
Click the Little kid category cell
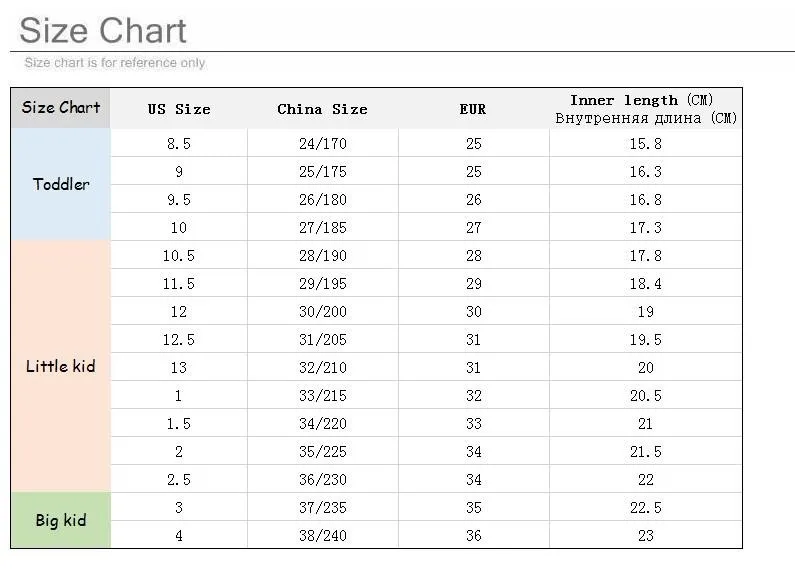pos(61,366)
